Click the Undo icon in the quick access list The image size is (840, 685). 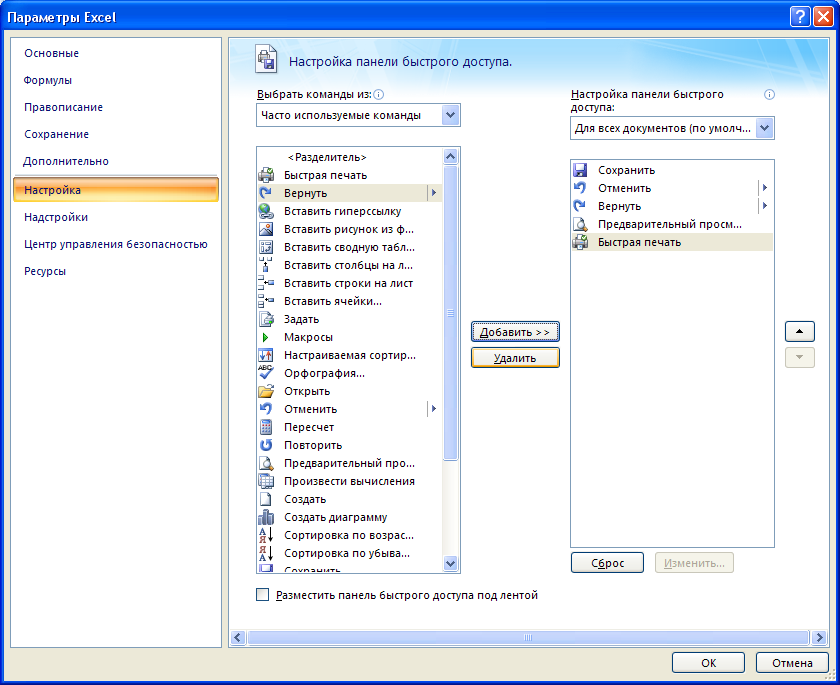[580, 188]
